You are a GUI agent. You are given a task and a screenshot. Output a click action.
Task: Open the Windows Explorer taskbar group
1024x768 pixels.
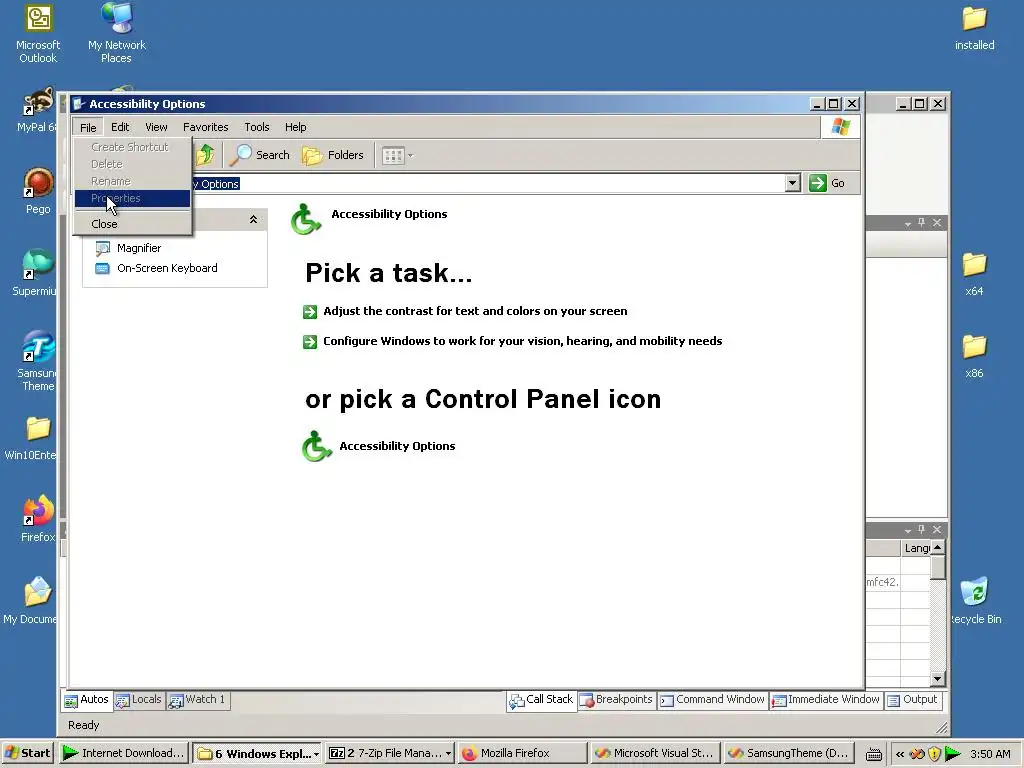(x=257, y=754)
